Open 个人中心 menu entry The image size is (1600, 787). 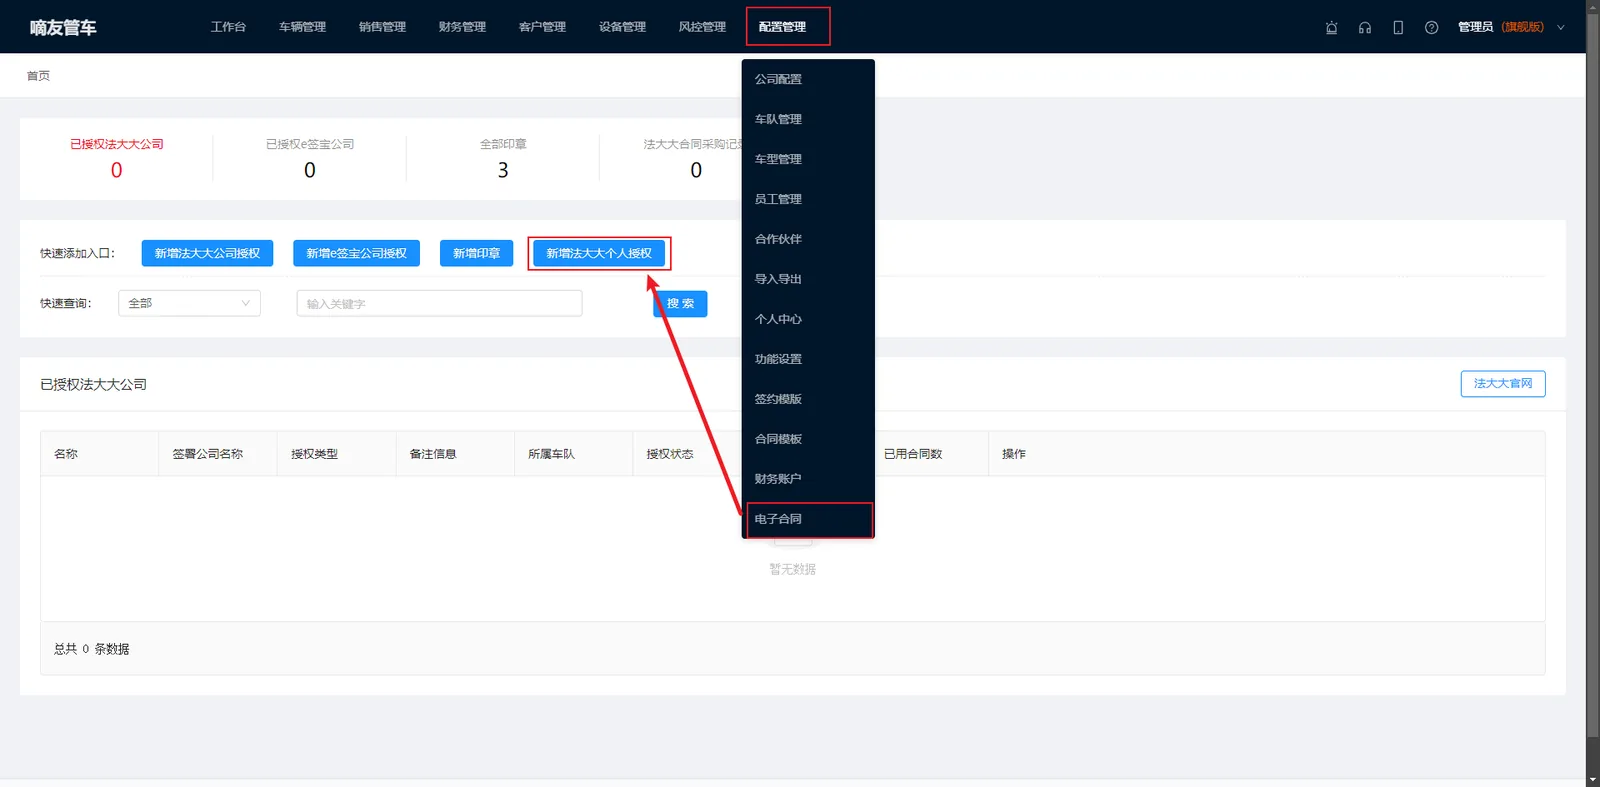pyautogui.click(x=808, y=319)
